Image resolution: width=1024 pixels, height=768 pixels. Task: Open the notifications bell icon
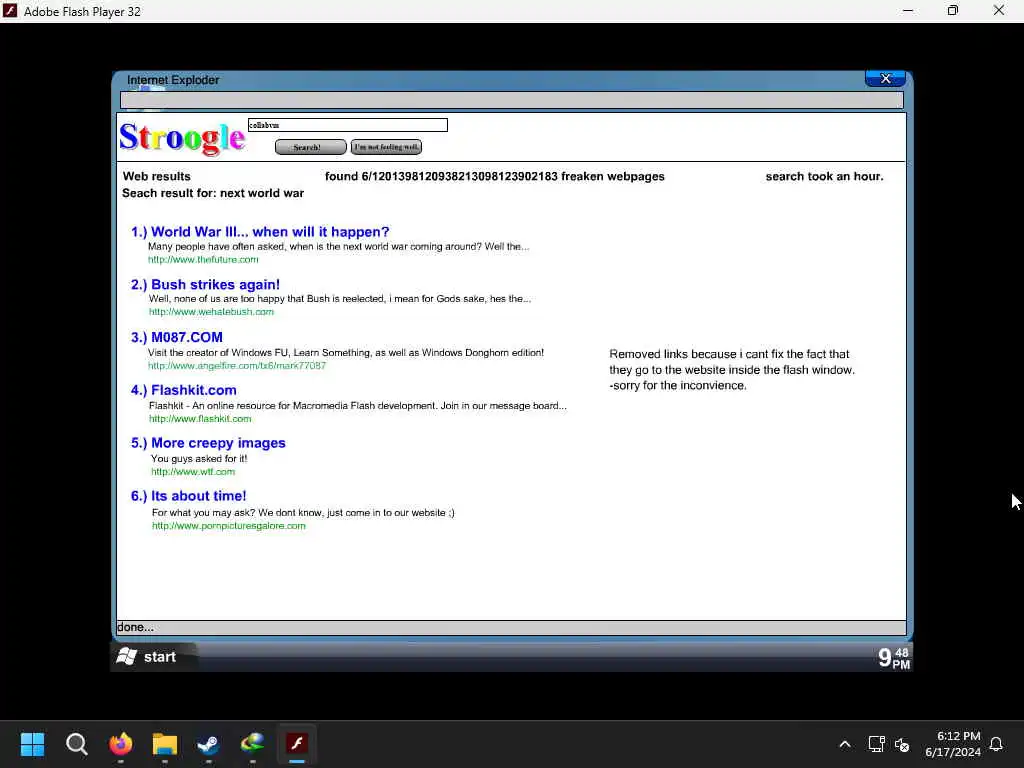(x=996, y=744)
